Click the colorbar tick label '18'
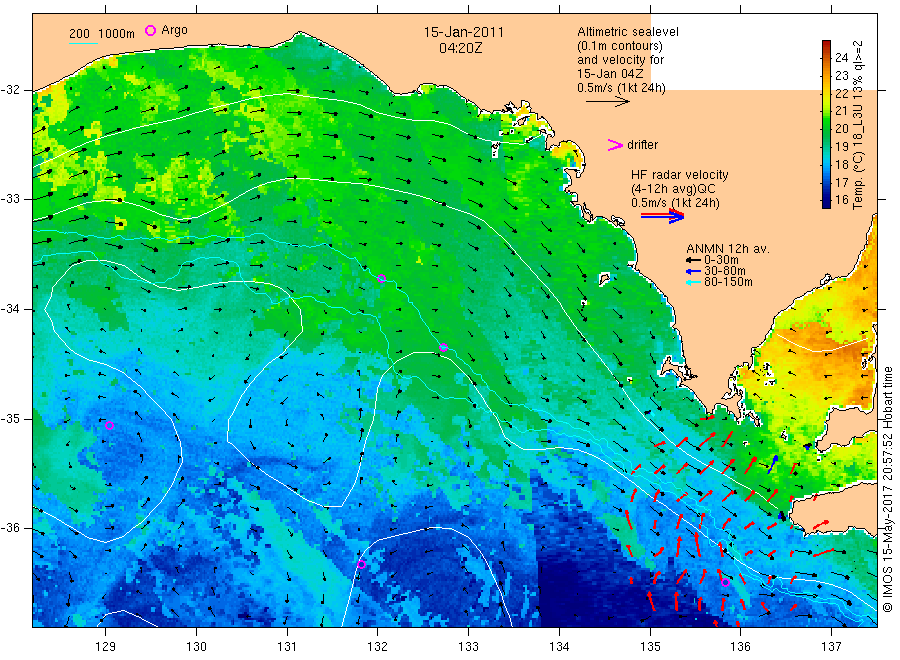This screenshot has height=660, width=900. coord(841,165)
